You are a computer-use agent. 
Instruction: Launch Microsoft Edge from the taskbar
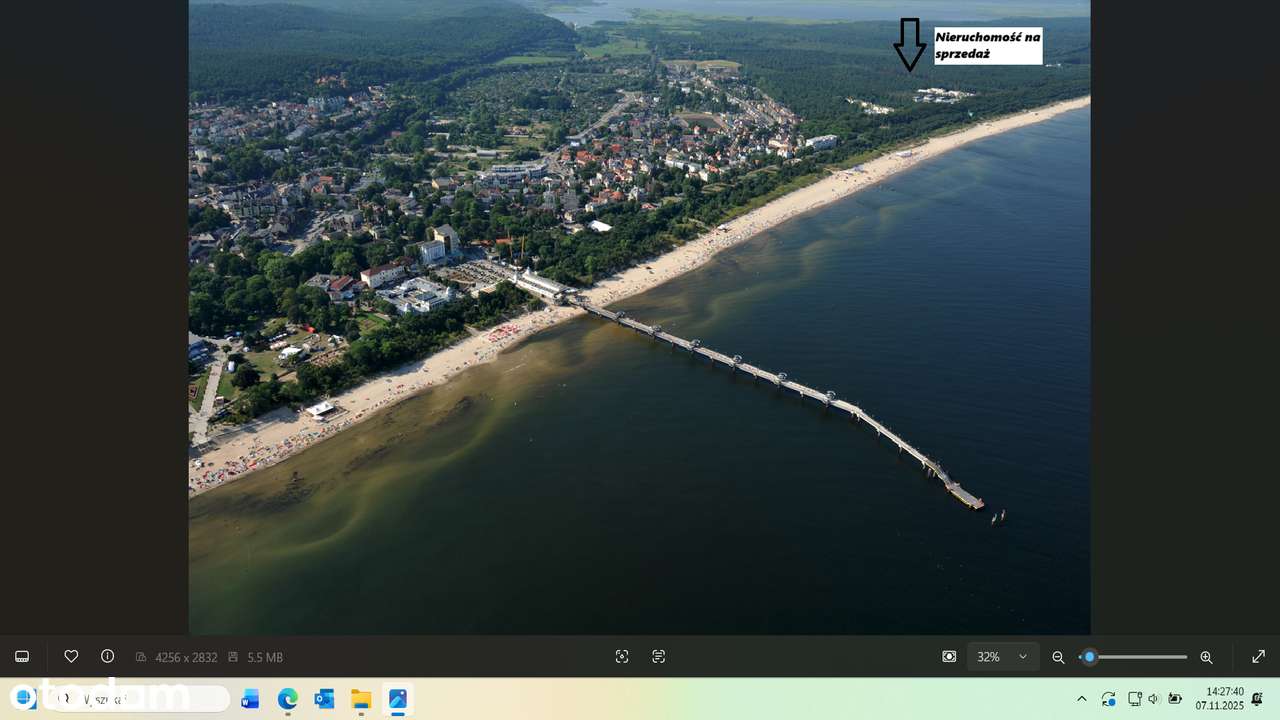pos(287,699)
